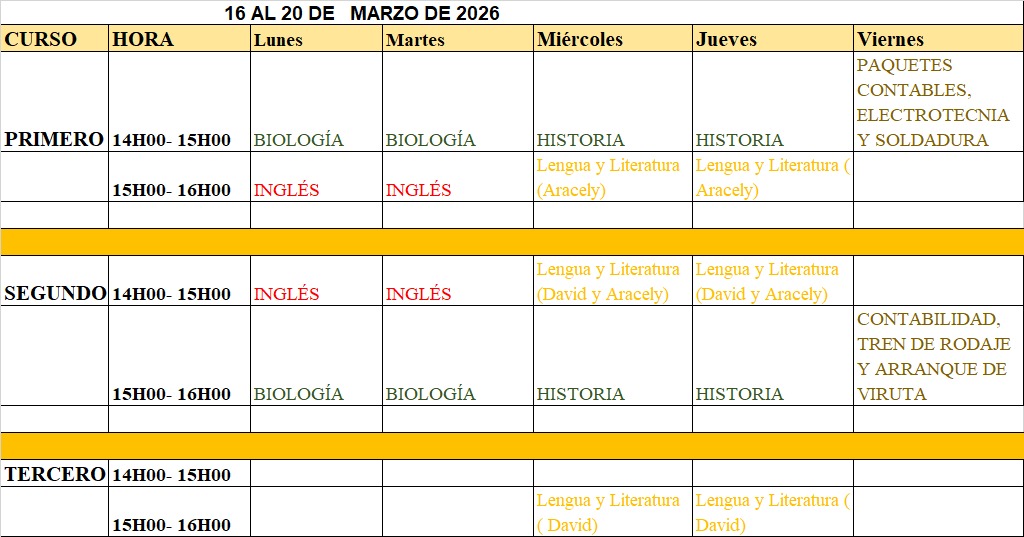Click the title '16 AL 20 DE MARZO DE 2026'
The image size is (1024, 537).
pyautogui.click(x=362, y=13)
